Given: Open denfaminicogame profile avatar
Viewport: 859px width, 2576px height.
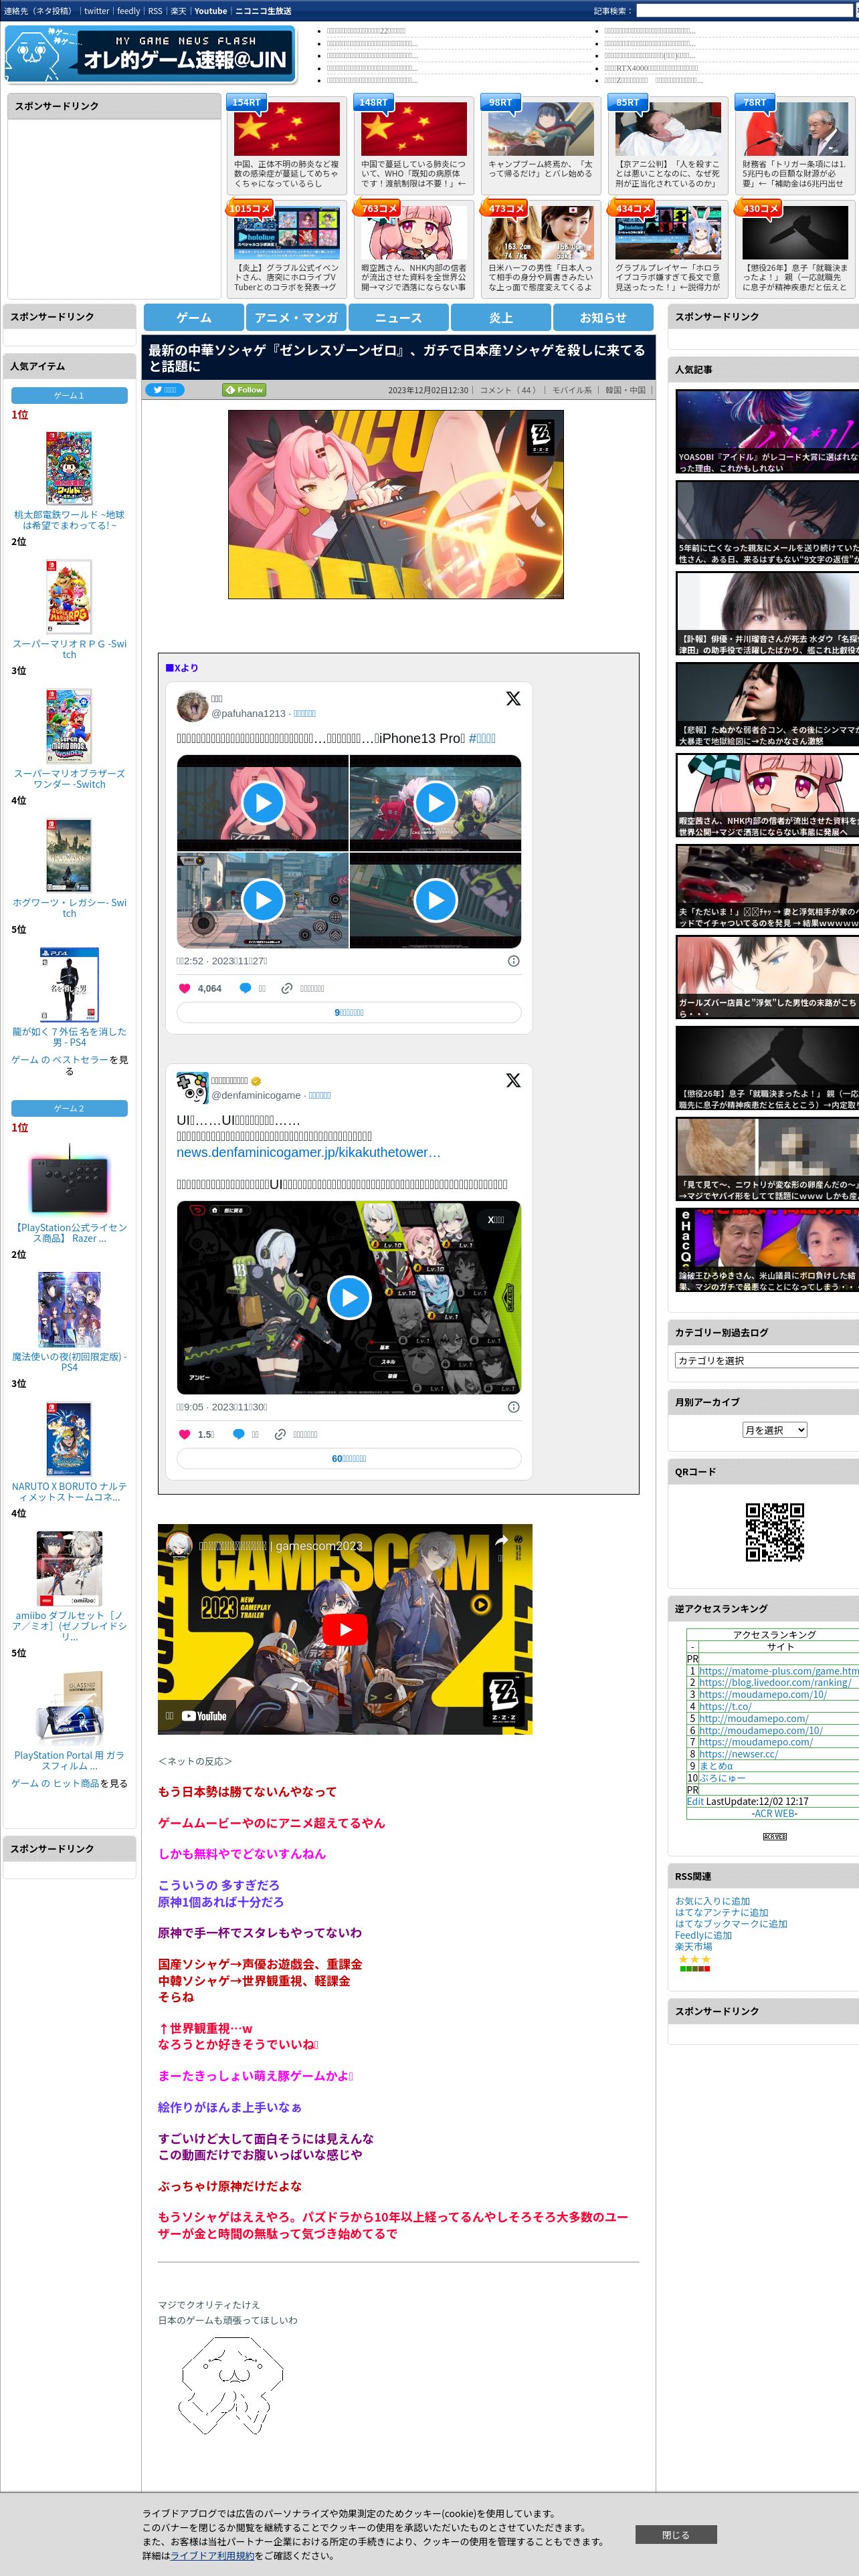Looking at the screenshot, I should tap(192, 1088).
